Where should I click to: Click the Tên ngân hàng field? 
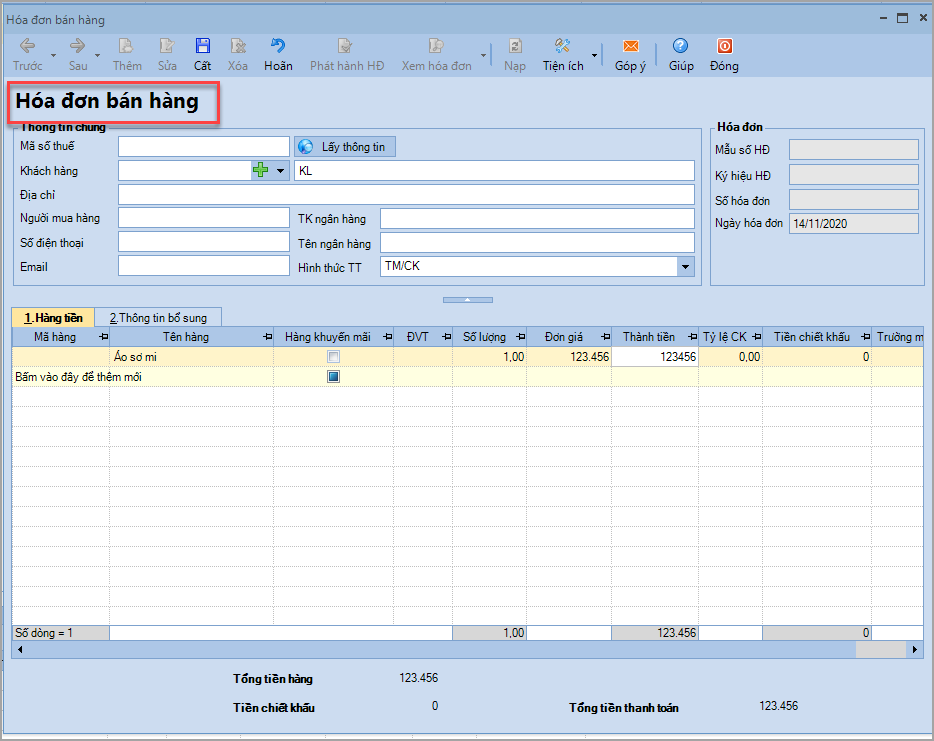(537, 243)
